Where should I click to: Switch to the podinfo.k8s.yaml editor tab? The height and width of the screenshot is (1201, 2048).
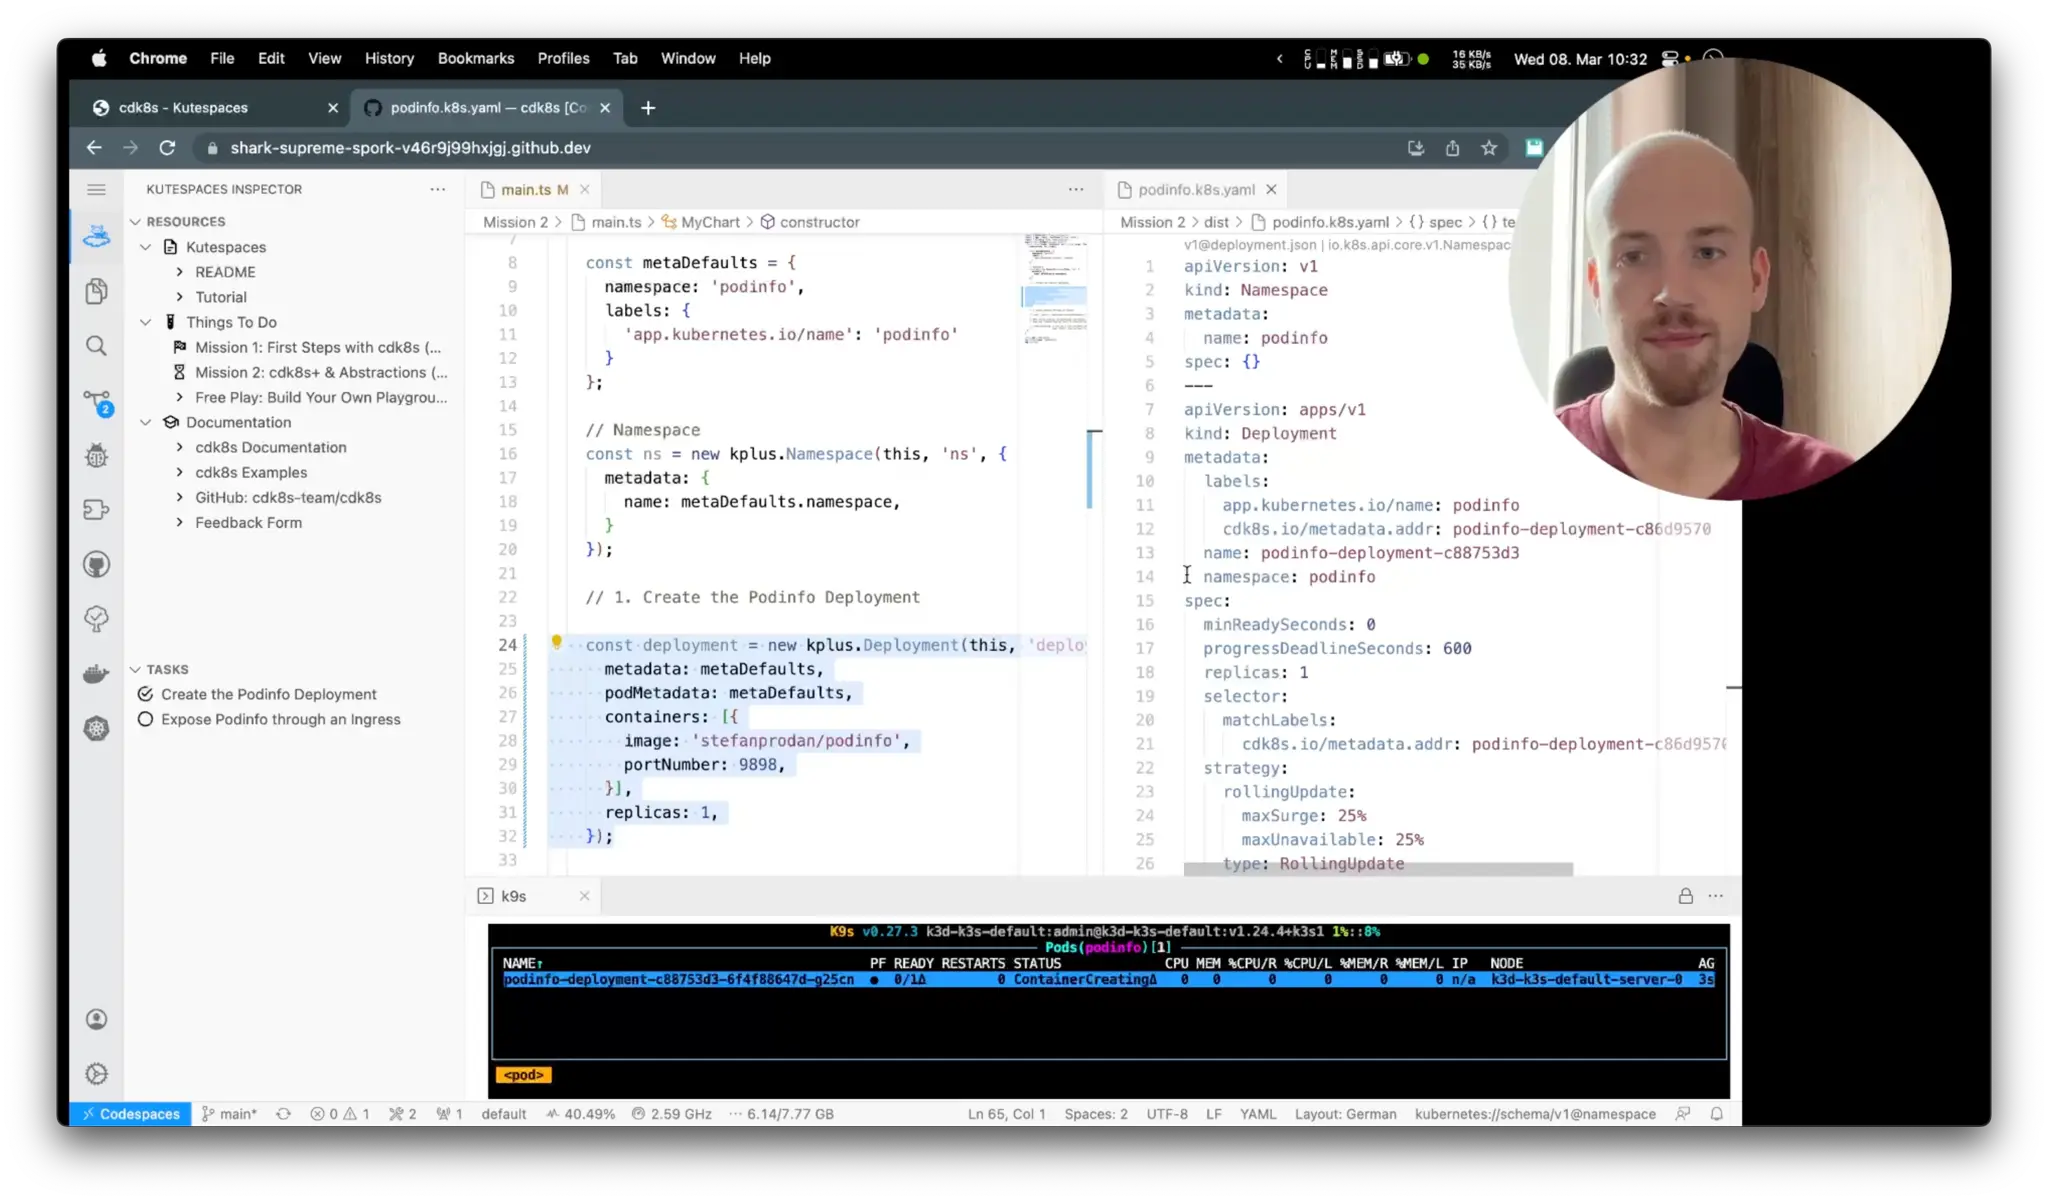tap(1196, 189)
